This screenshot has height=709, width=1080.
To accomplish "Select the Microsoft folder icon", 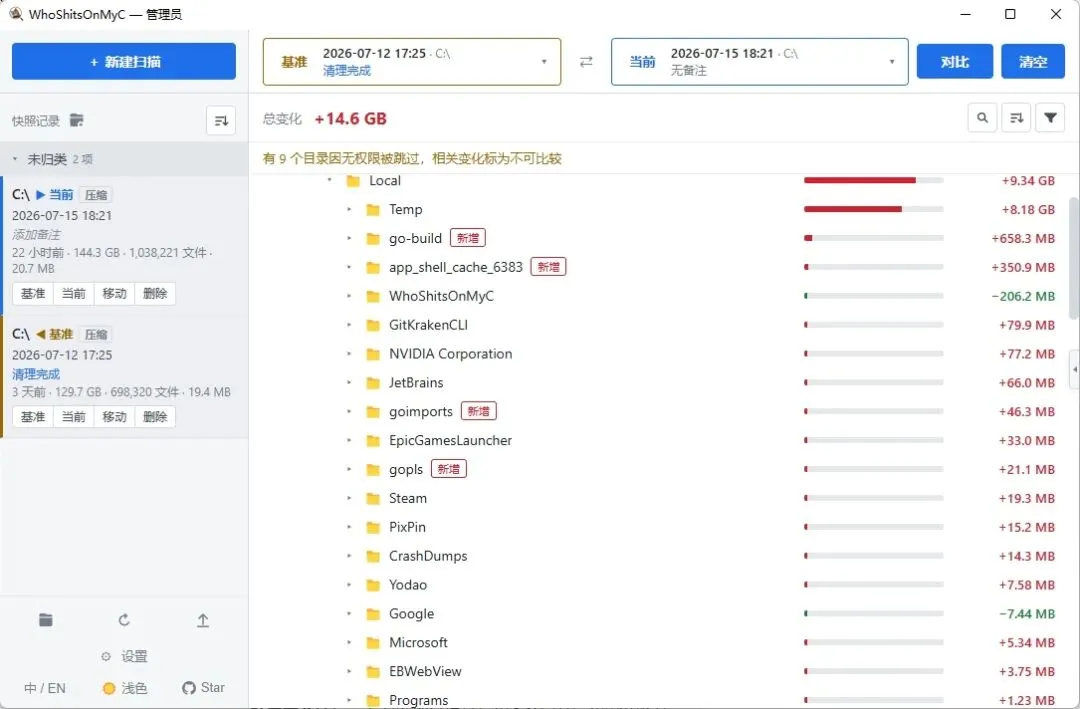I will (x=373, y=644).
